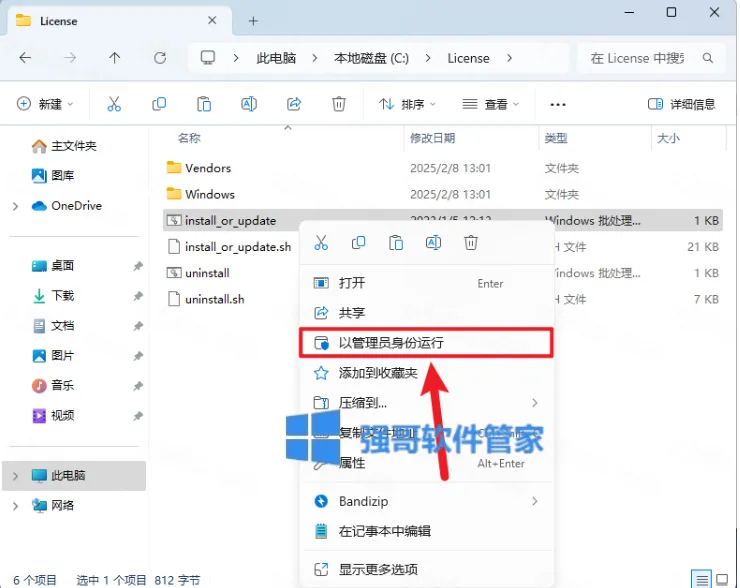Refresh the License folder view

(160, 58)
